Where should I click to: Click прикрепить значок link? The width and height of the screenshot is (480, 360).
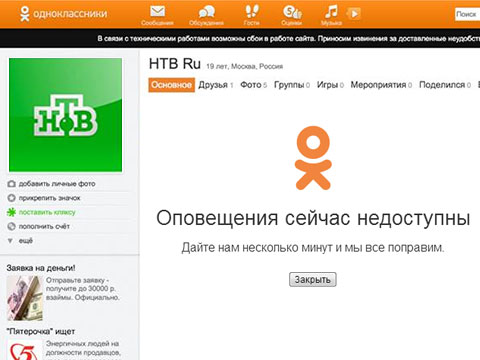click(49, 198)
